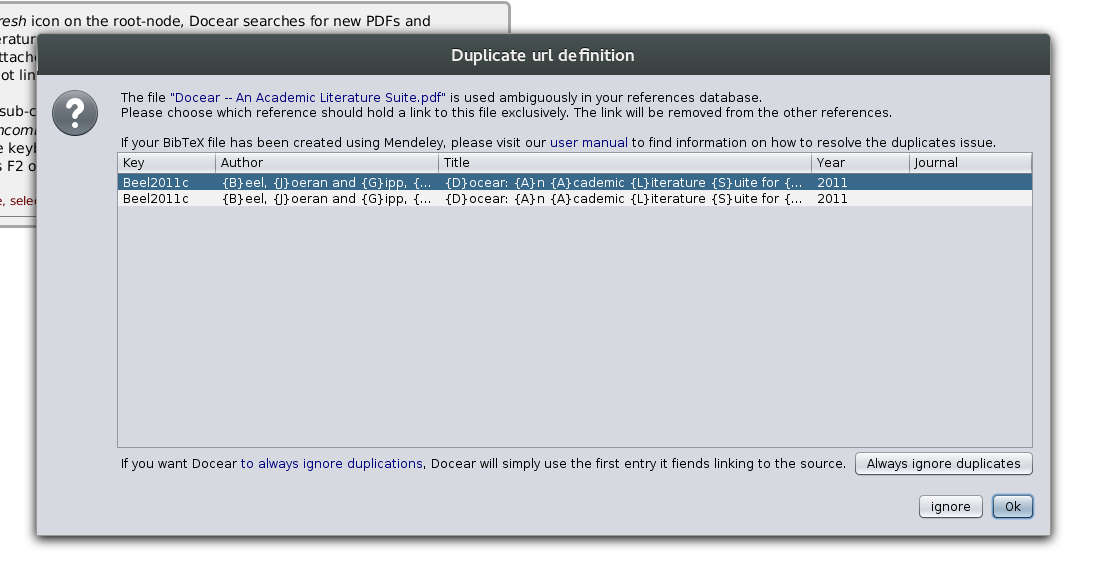Image resolution: width=1105 pixels, height=577 pixels.
Task: Follow the "to always ignore duplications" link
Action: click(x=331, y=464)
